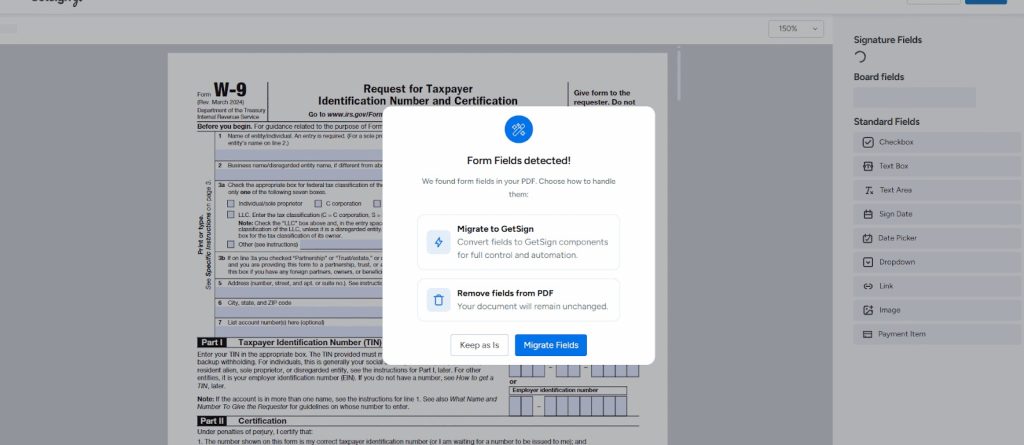Image resolution: width=1024 pixels, height=445 pixels.
Task: Select the Link field icon
Action: click(868, 286)
